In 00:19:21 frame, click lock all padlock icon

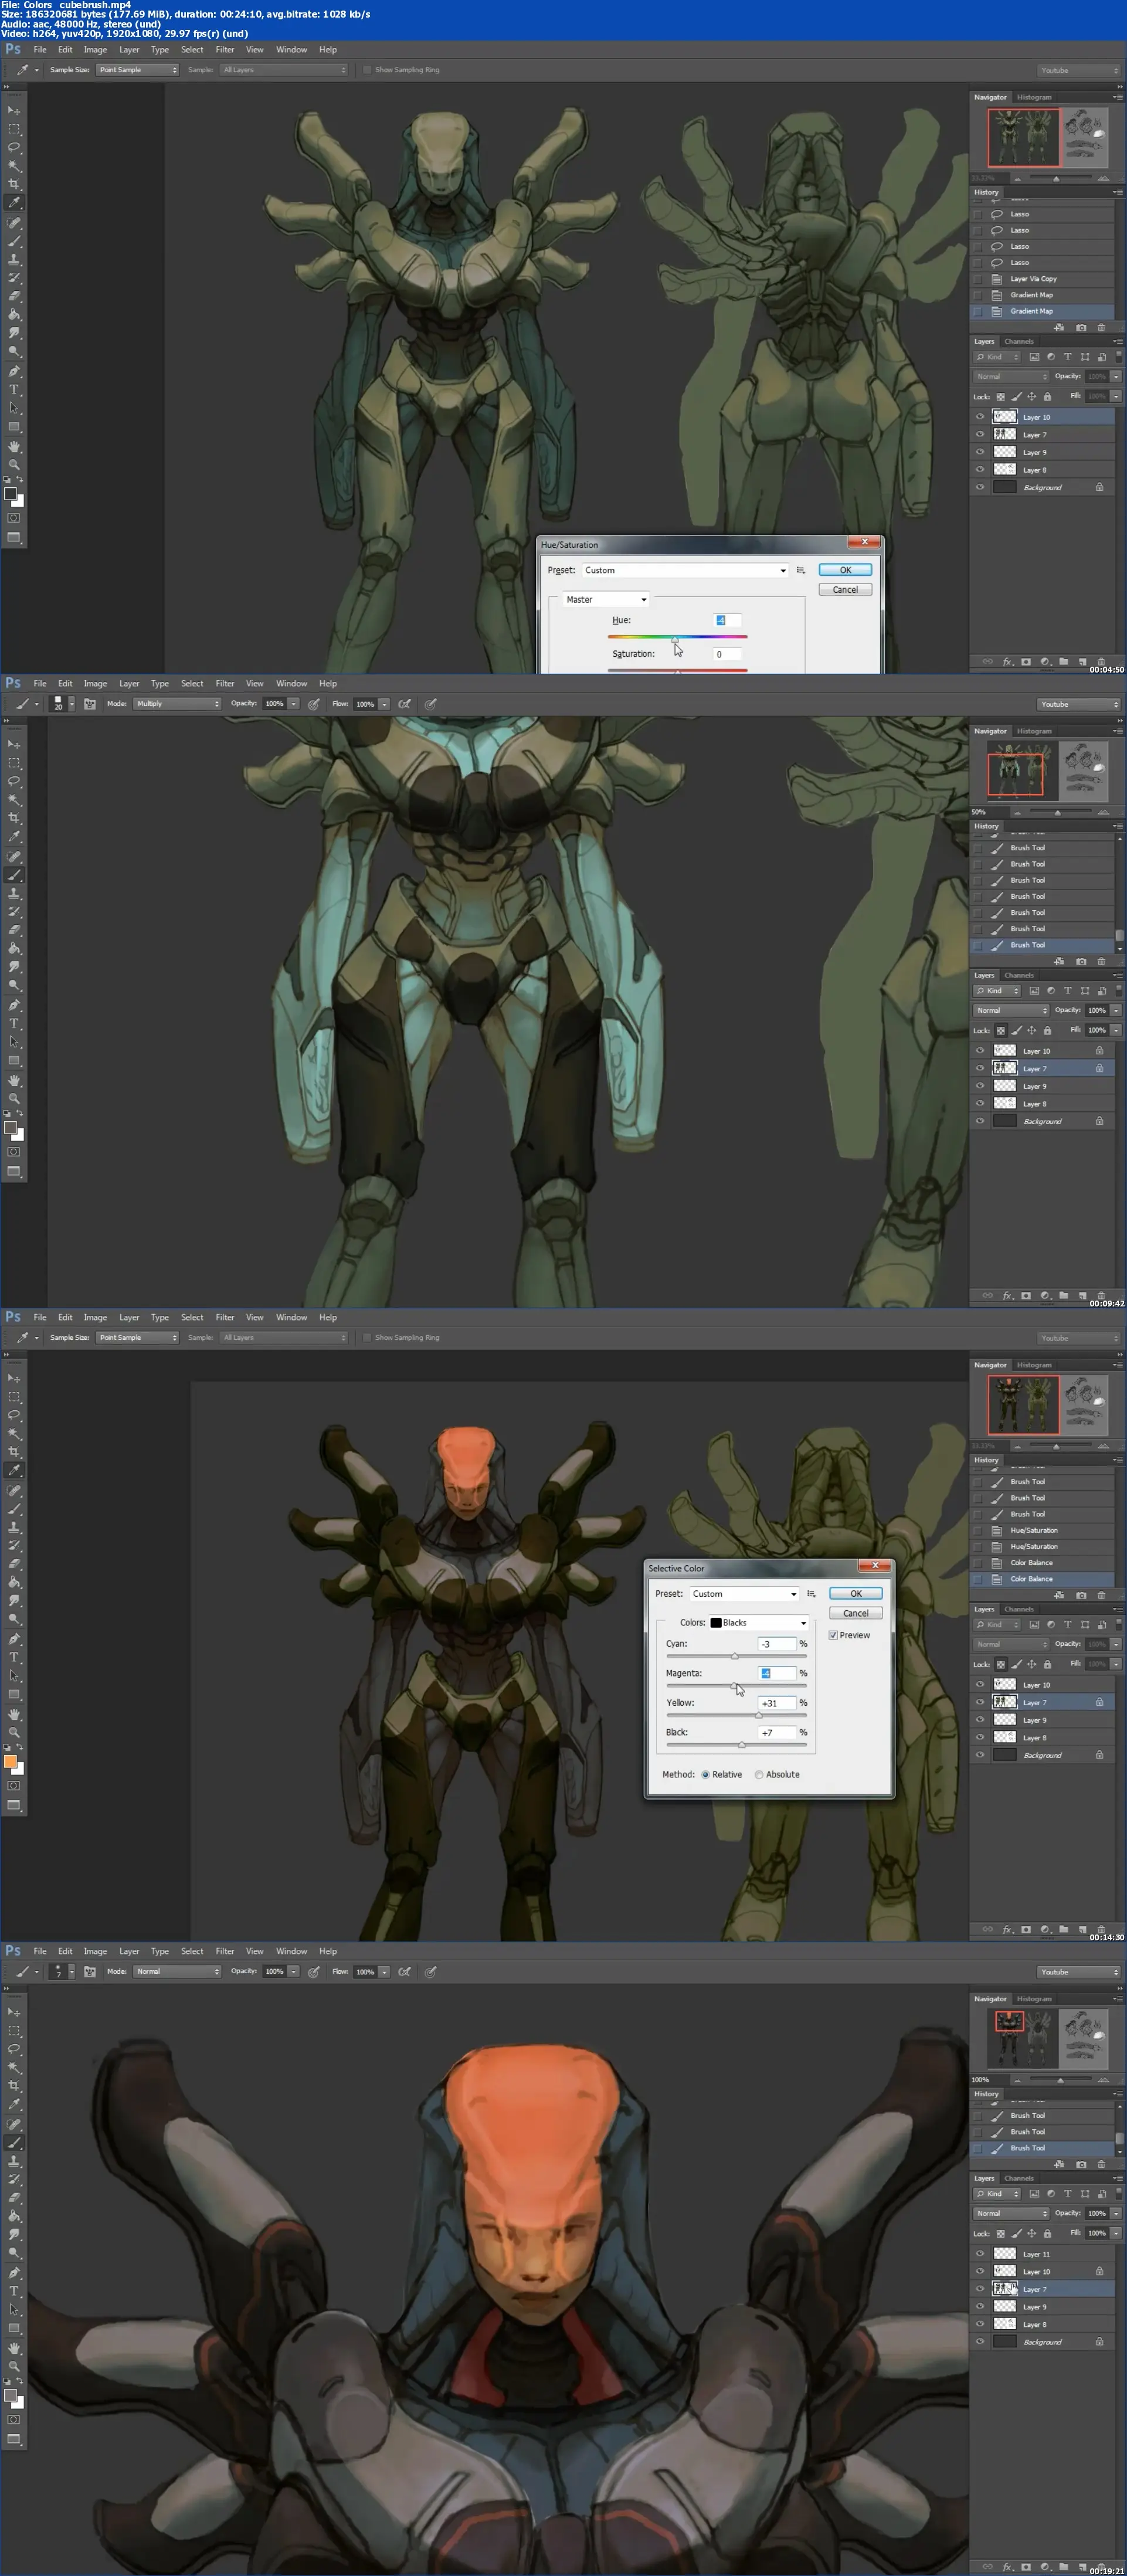[x=1047, y=2233]
